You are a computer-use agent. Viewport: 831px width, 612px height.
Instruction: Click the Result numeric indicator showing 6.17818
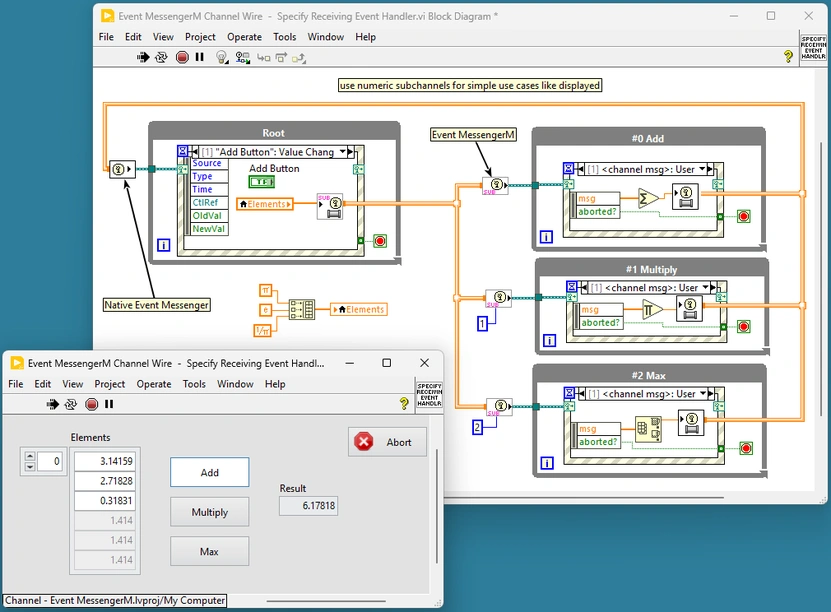click(307, 506)
